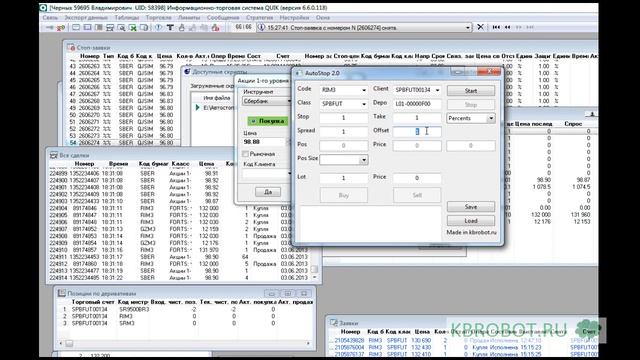Click the Заявки window title icon
The width and height of the screenshot is (640, 360).
coord(333,322)
